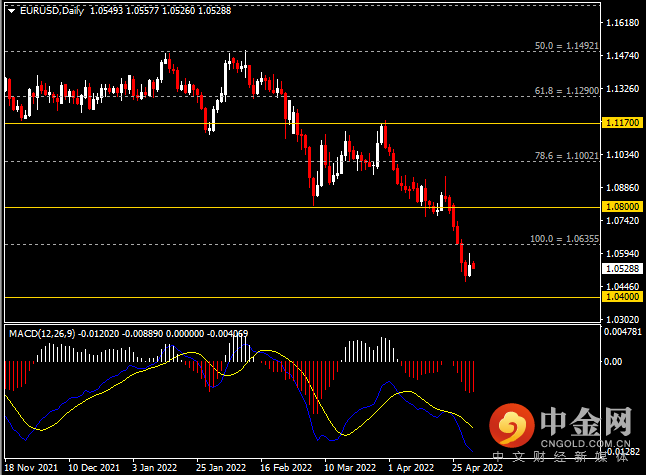Screen dimensions: 646x475
Task: Click the 25 Apr 2022 date label
Action: tap(477, 468)
